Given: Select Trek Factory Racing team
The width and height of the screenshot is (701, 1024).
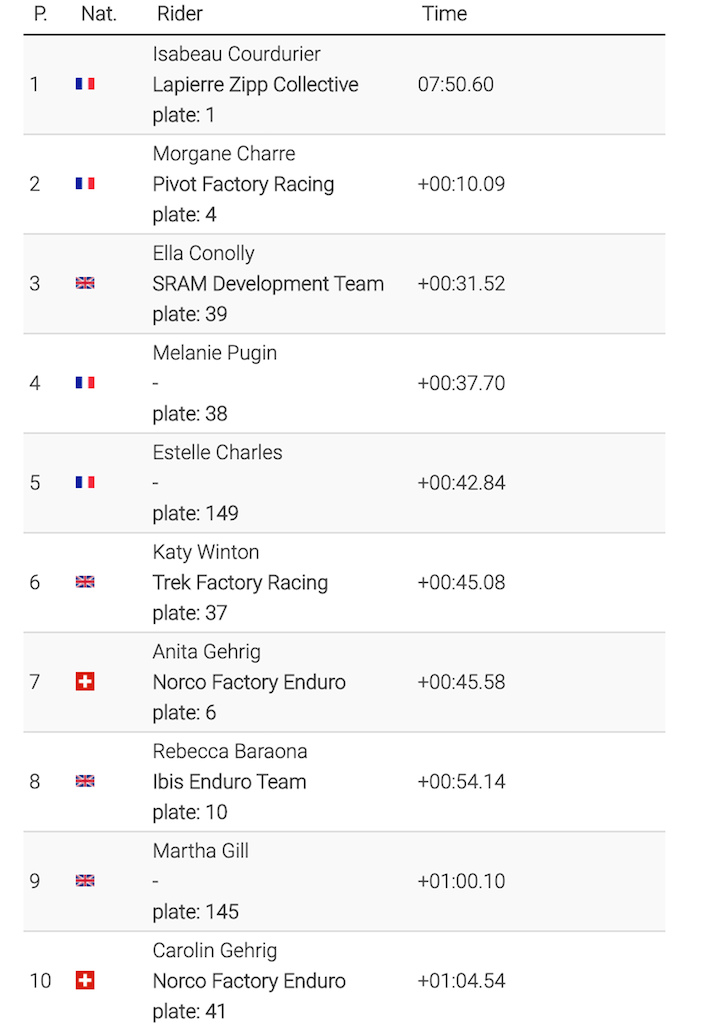Looking at the screenshot, I should click(x=240, y=583).
